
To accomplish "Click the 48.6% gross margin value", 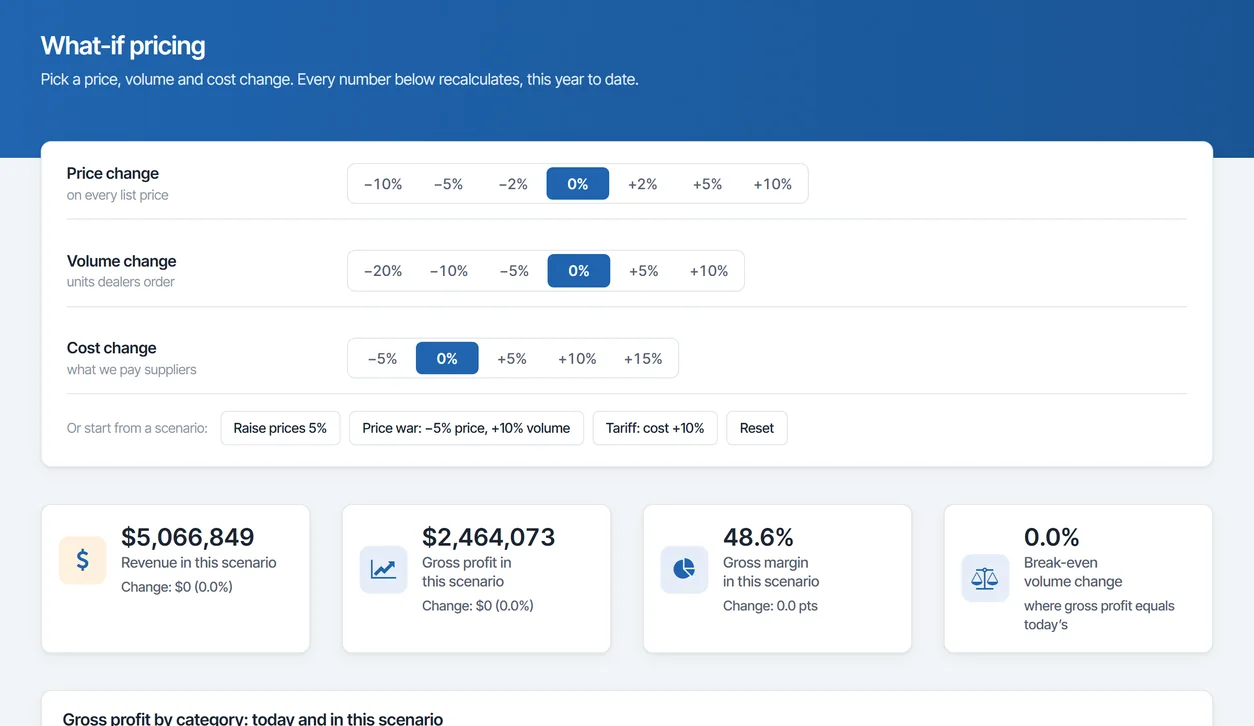I will tap(758, 537).
